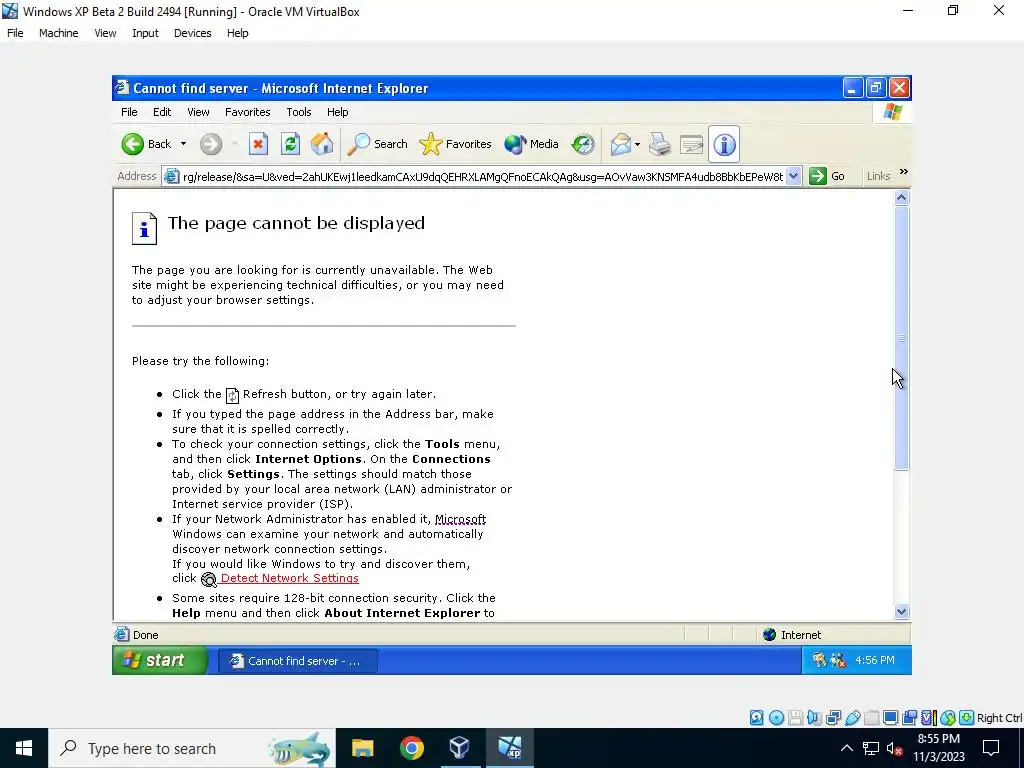Open Google Chrome from host taskbar
The image size is (1024, 768).
pos(411,748)
